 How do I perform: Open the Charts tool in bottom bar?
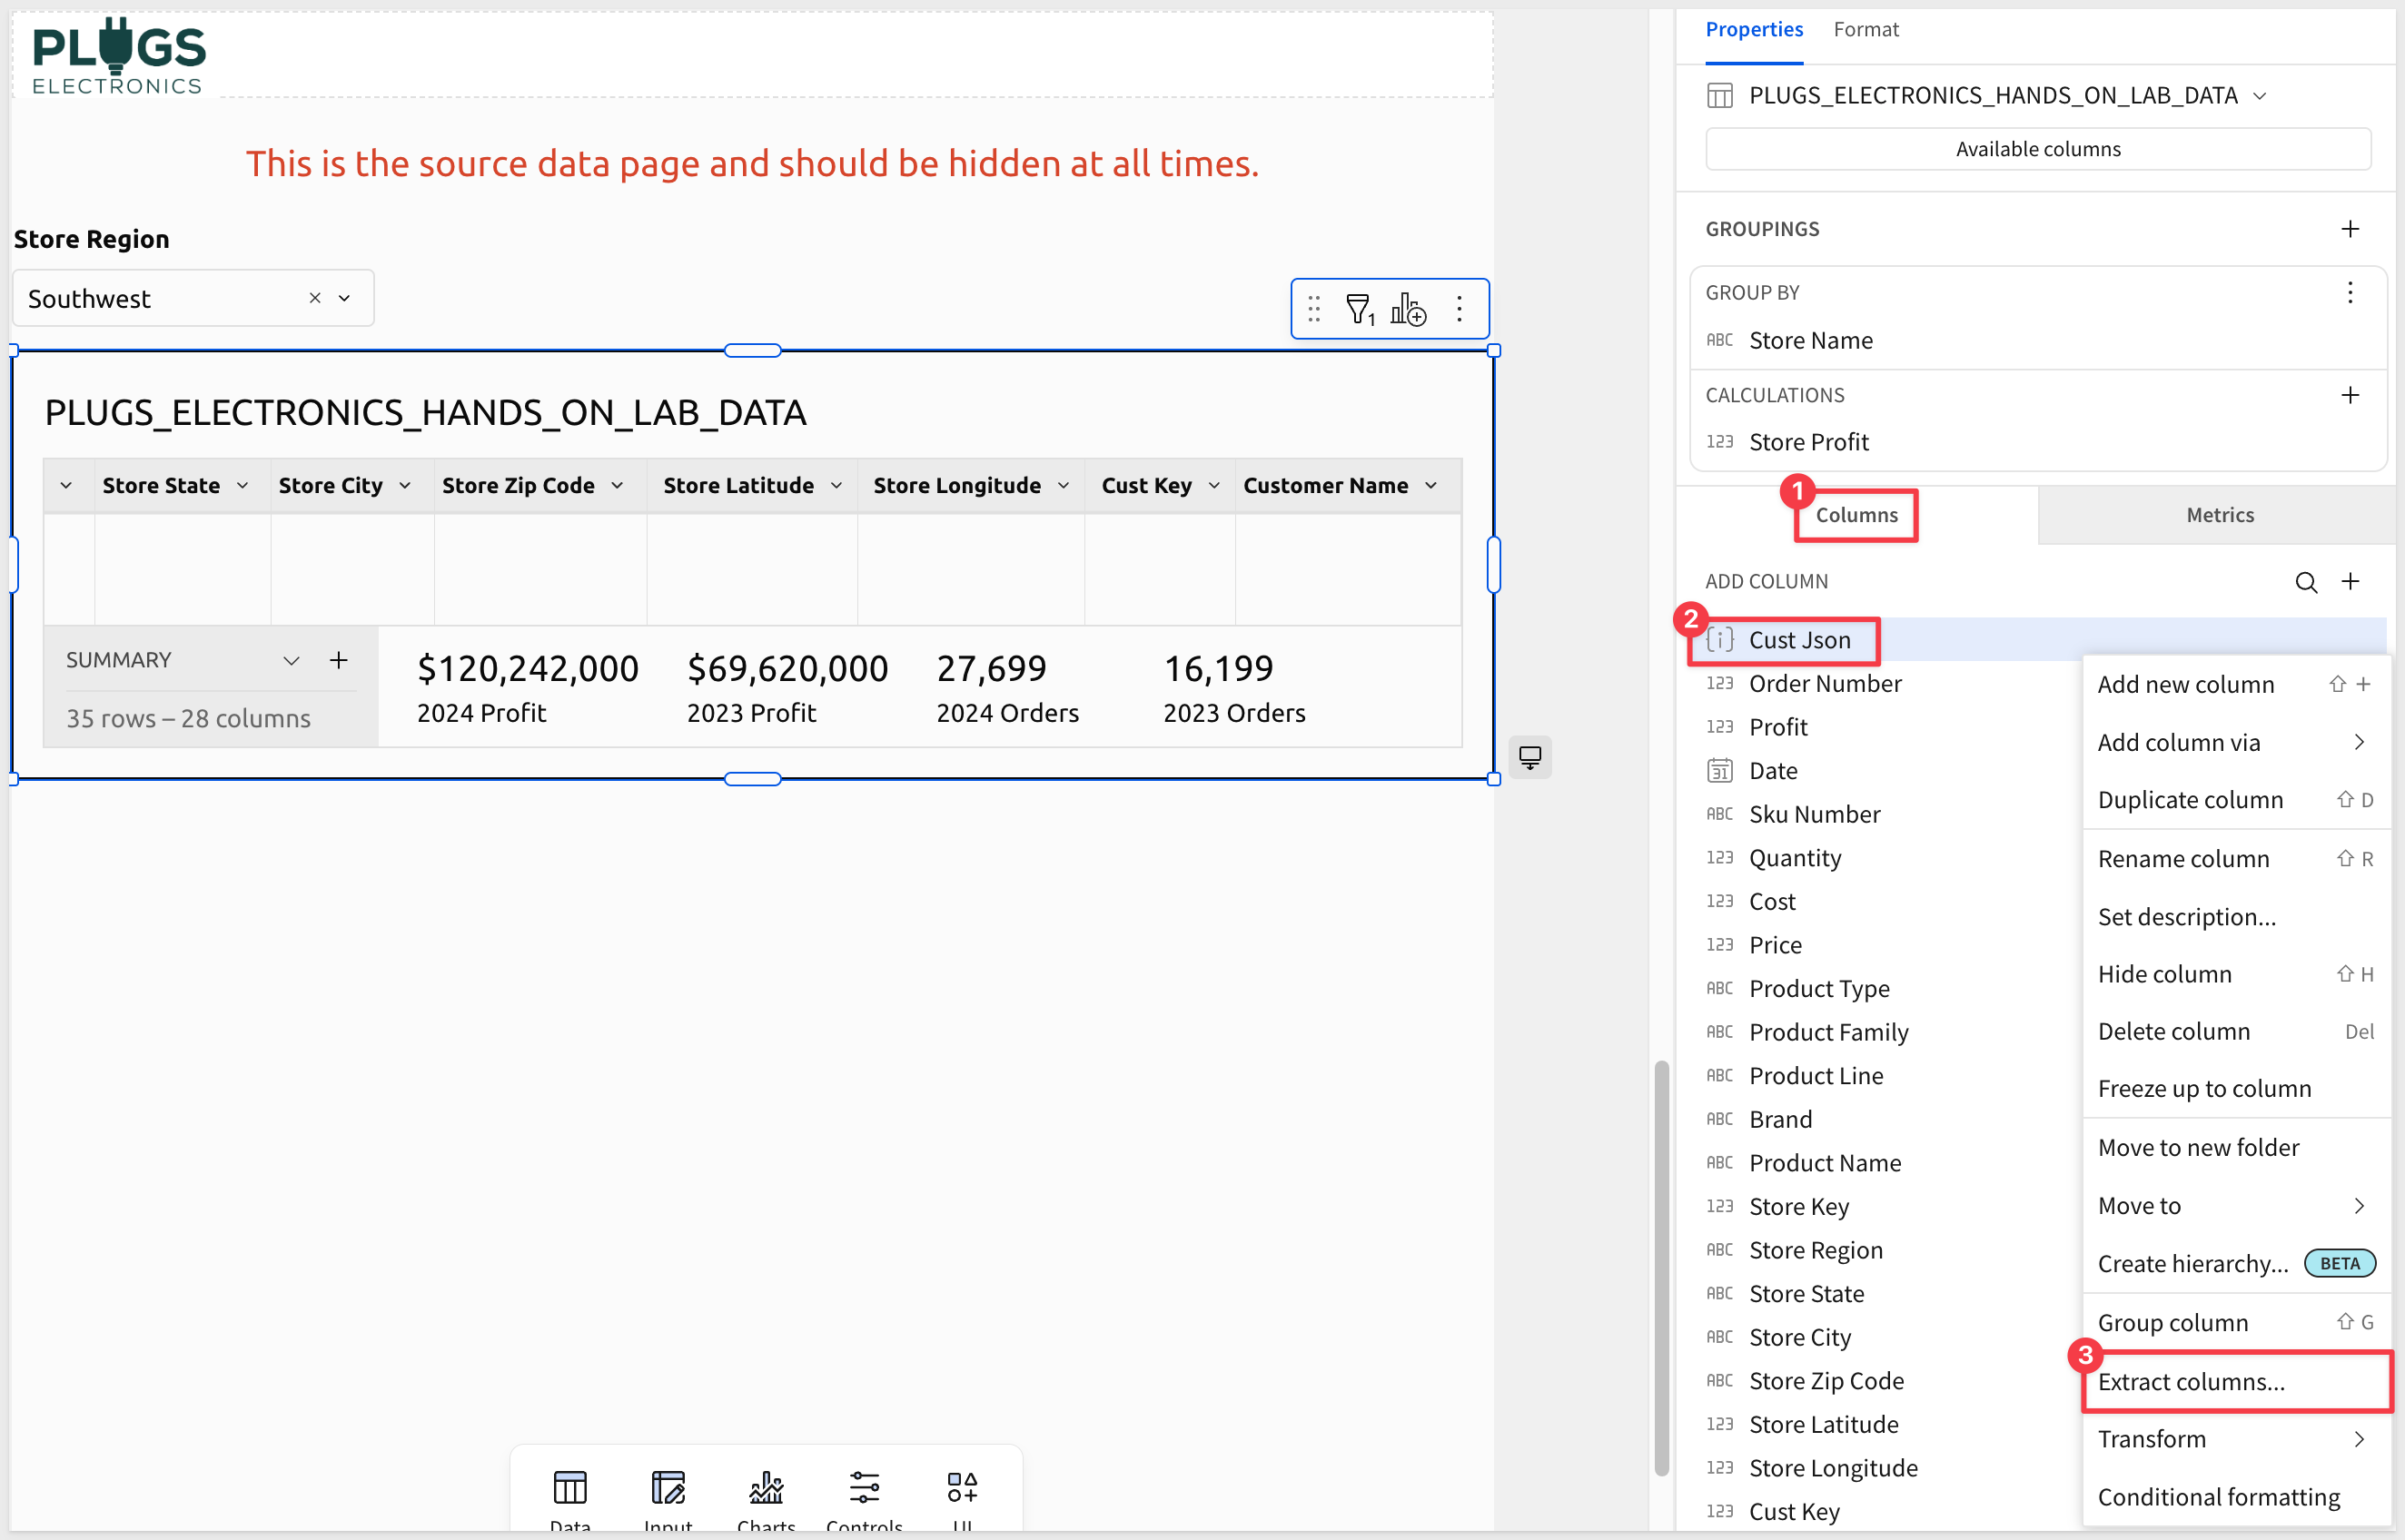[x=766, y=1490]
